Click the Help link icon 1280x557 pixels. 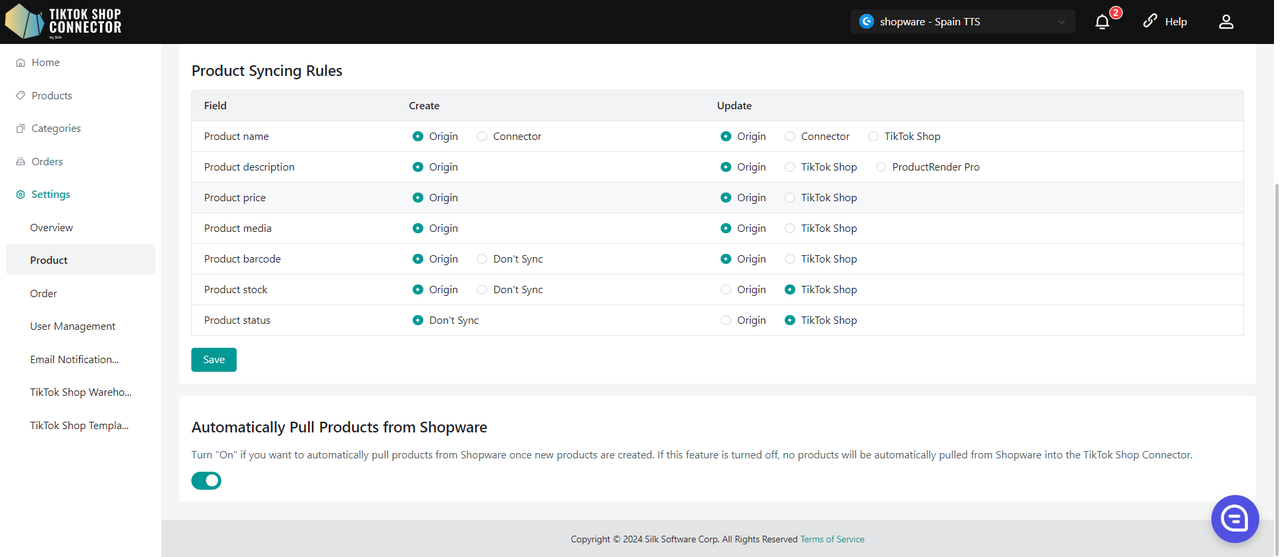pos(1150,21)
